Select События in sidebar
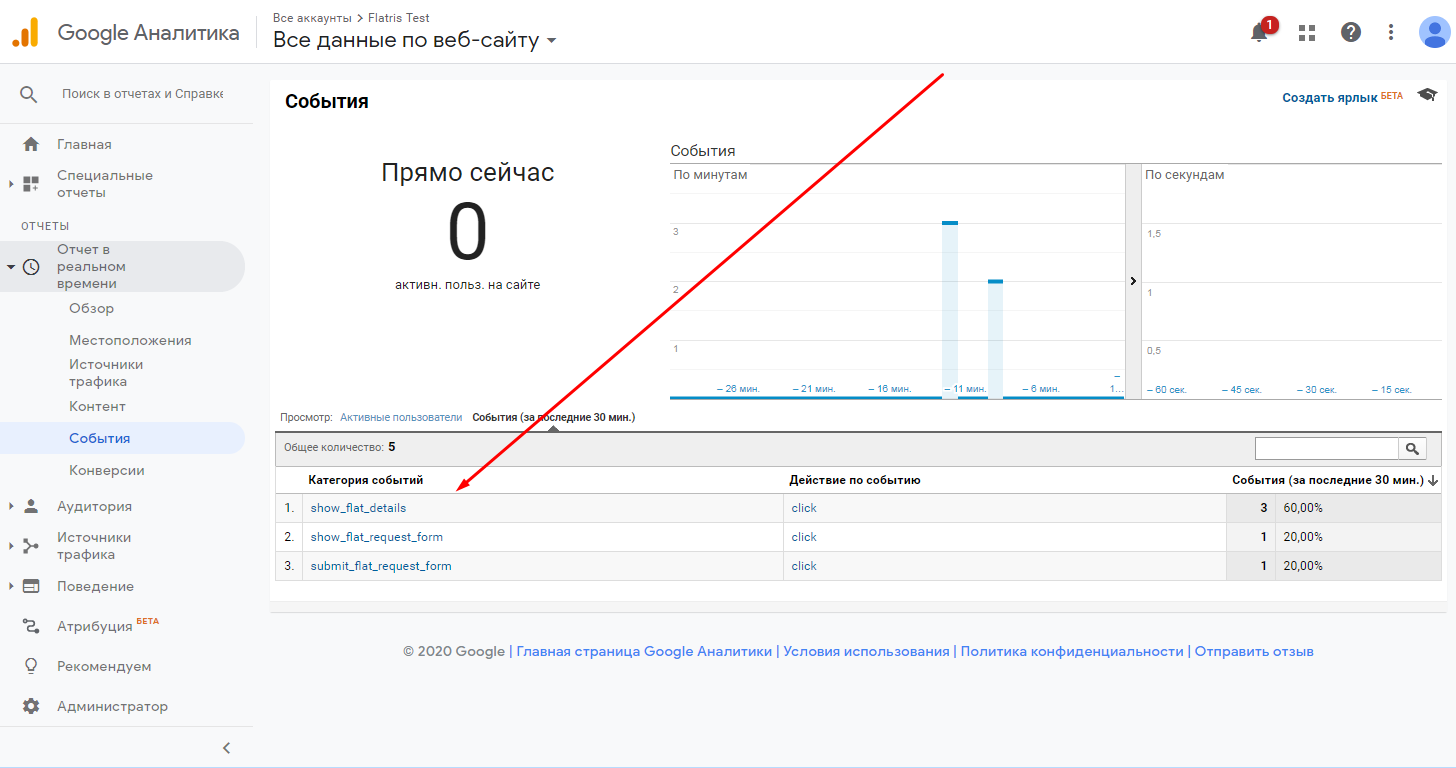The image size is (1456, 768). pyautogui.click(x=100, y=438)
